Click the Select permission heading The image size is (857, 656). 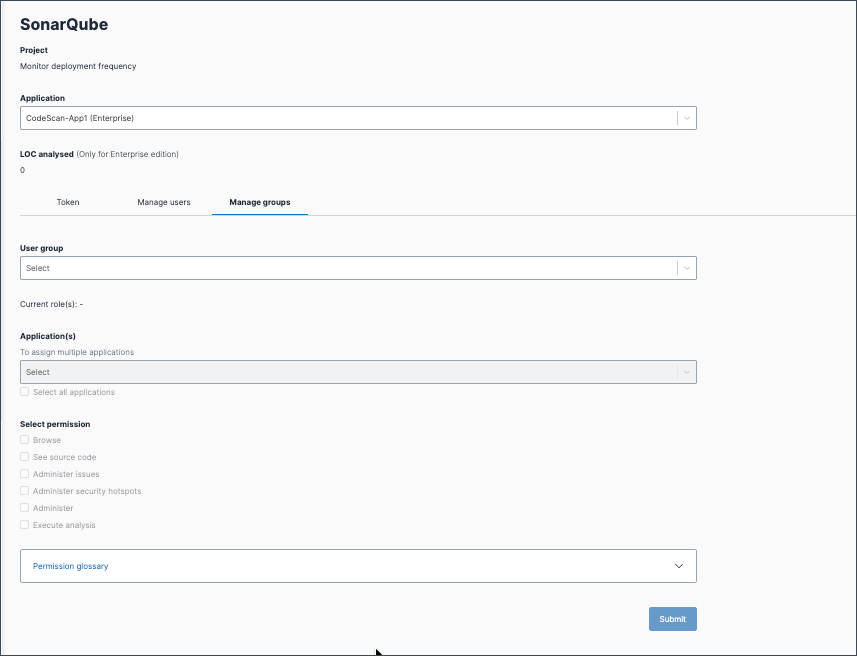click(55, 424)
